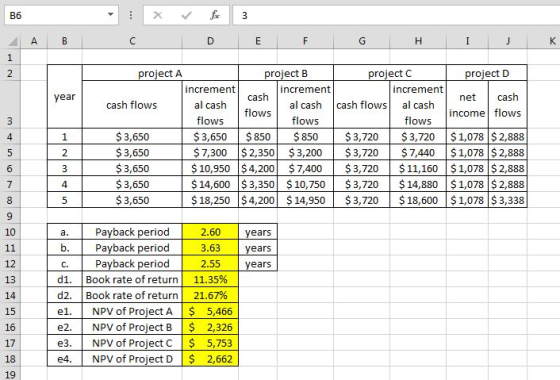Click the Cancel (X) formula bar icon
This screenshot has height=380, width=560.
pos(158,15)
